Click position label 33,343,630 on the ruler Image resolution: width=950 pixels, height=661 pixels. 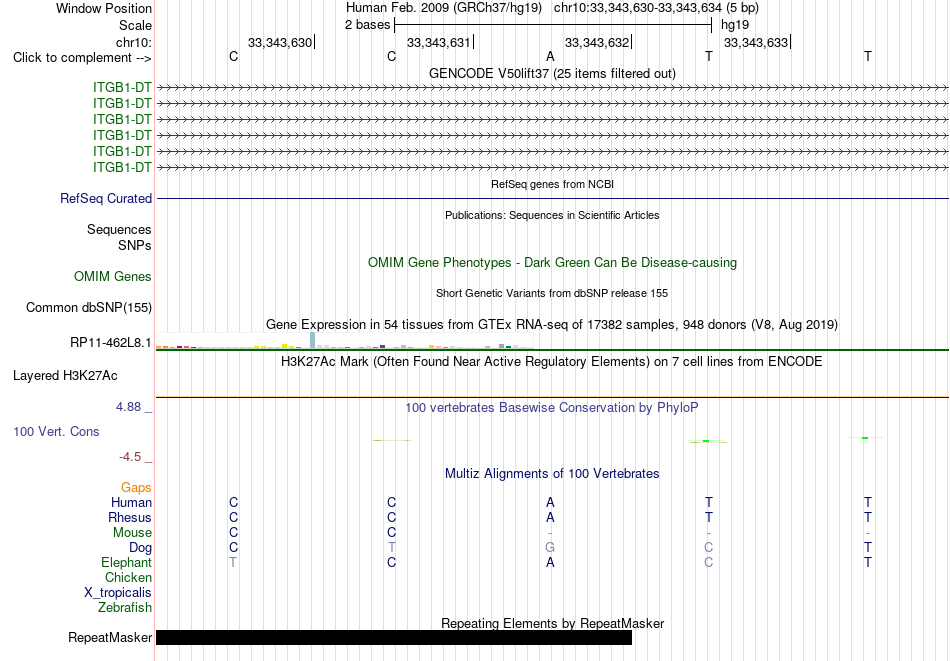pyautogui.click(x=280, y=42)
